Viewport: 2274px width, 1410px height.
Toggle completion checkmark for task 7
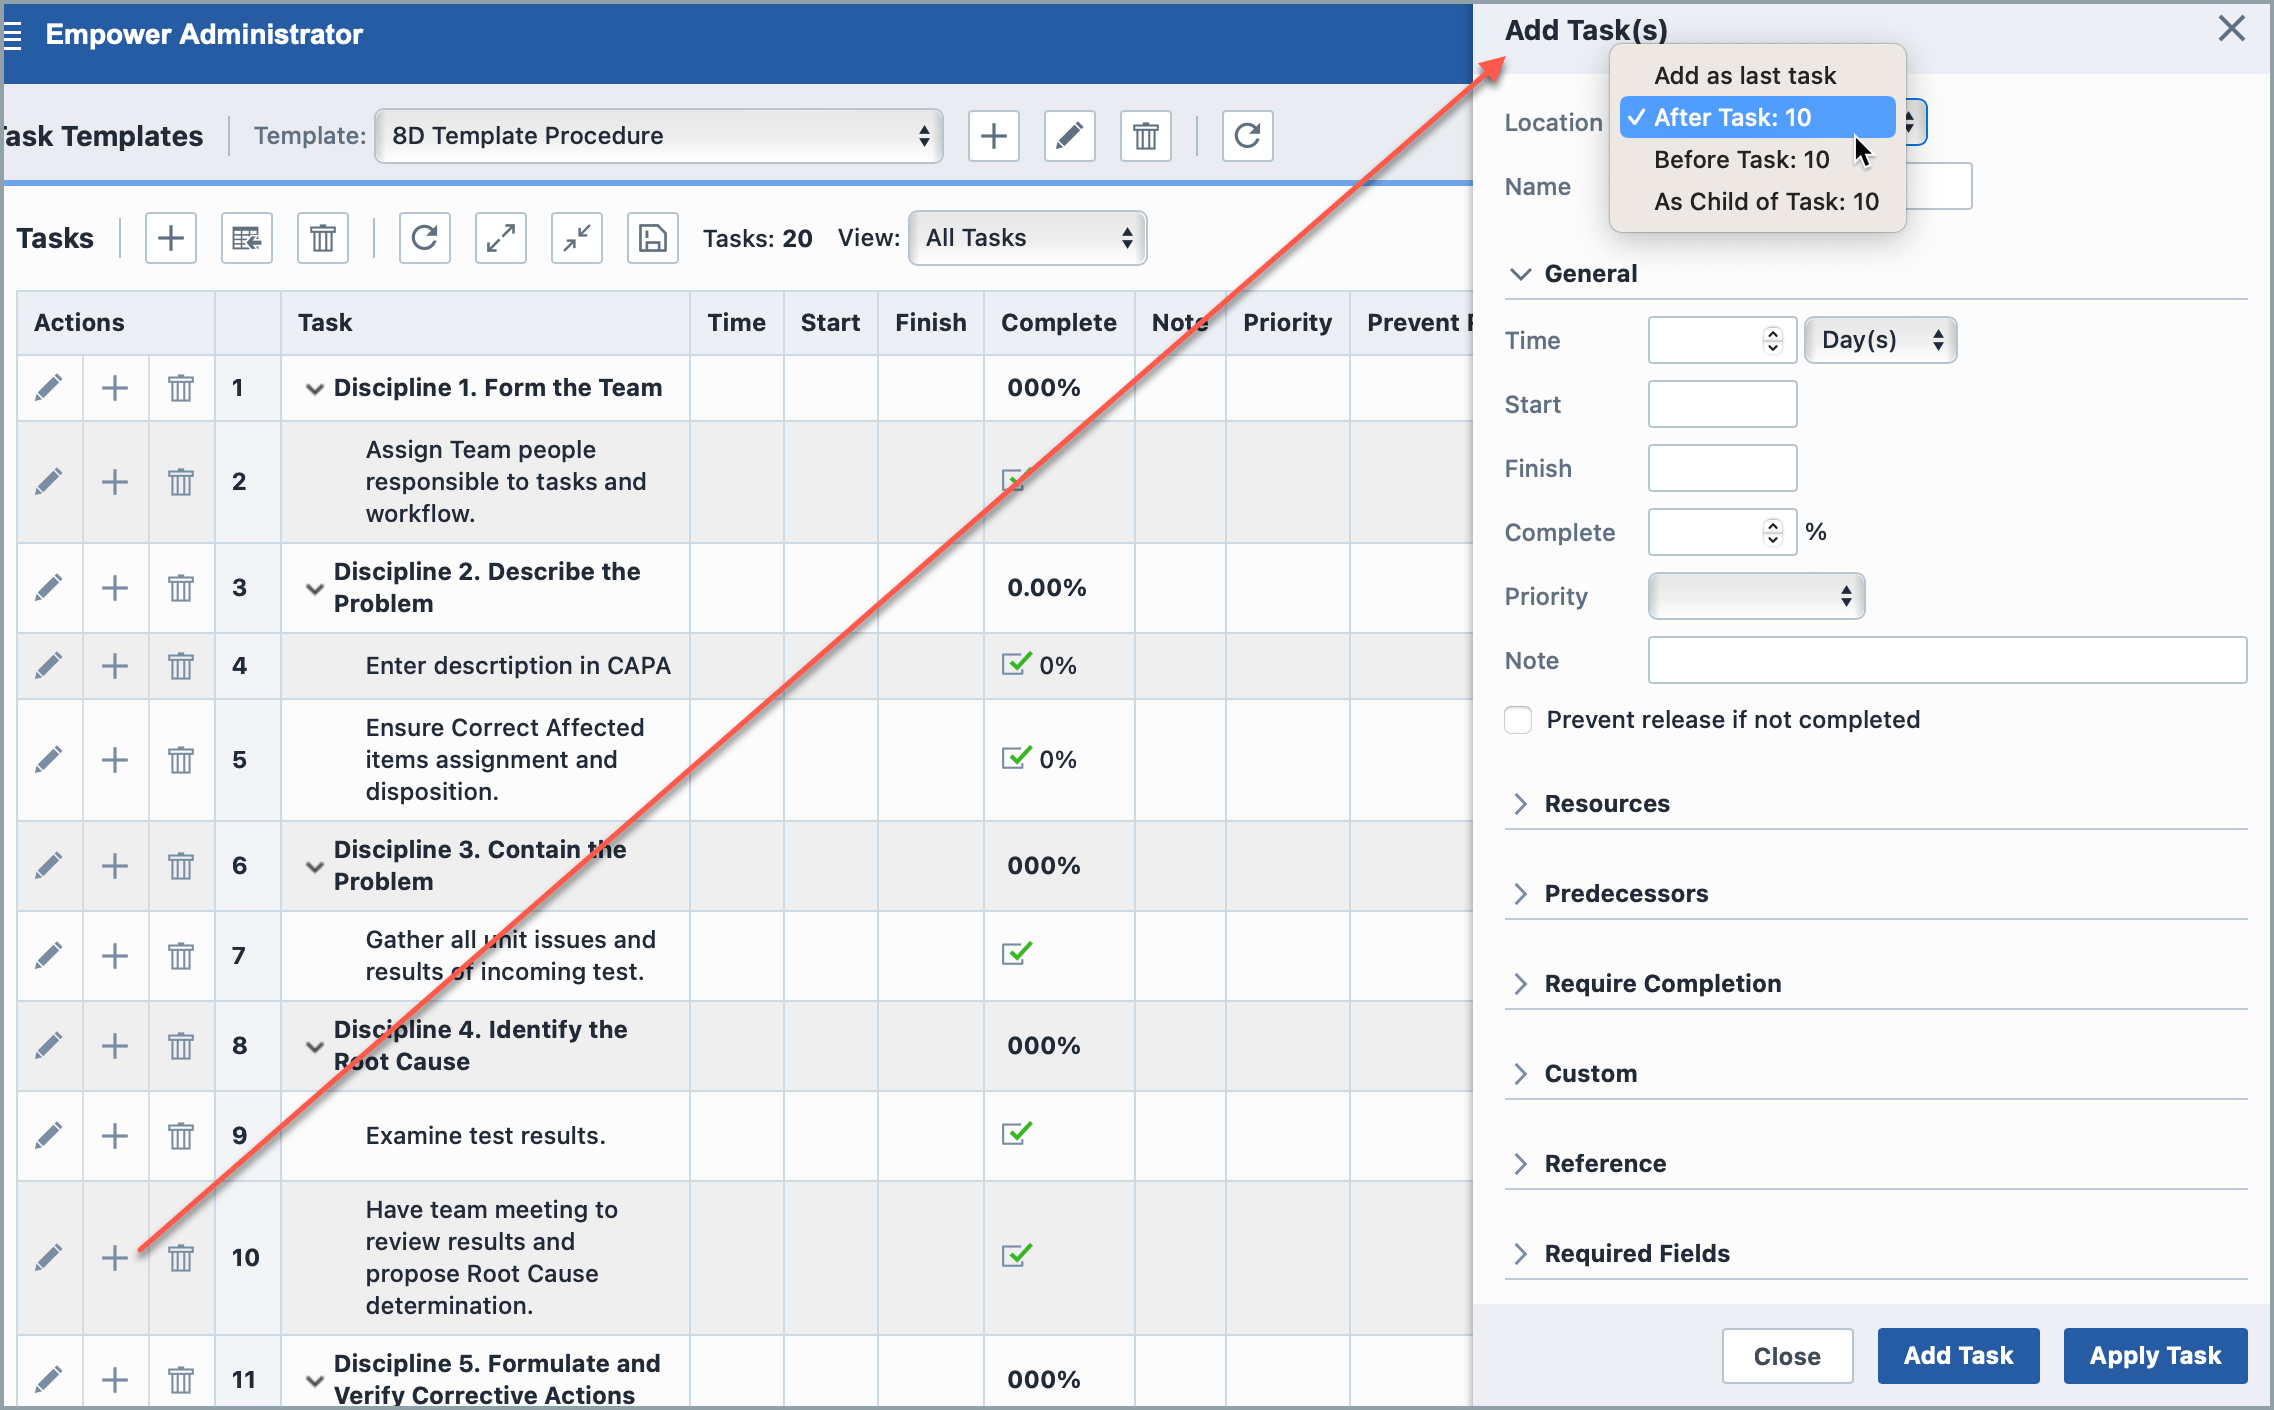pos(1016,954)
